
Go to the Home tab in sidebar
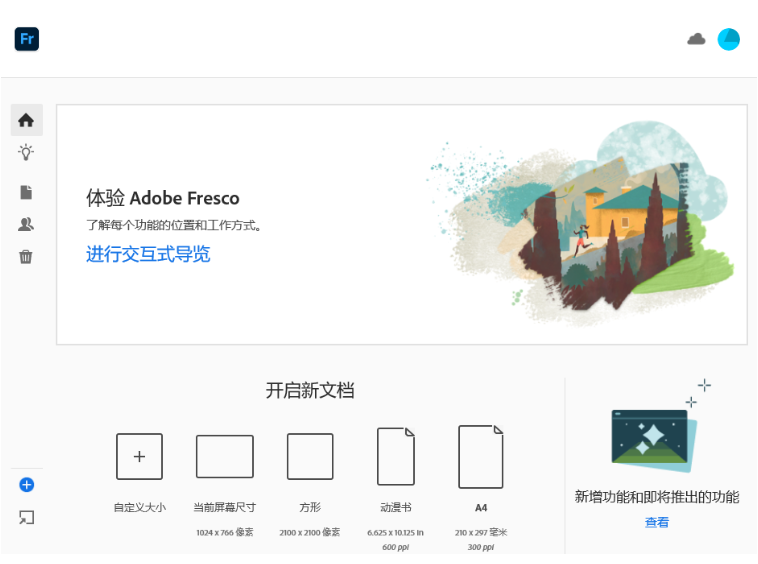click(x=27, y=120)
